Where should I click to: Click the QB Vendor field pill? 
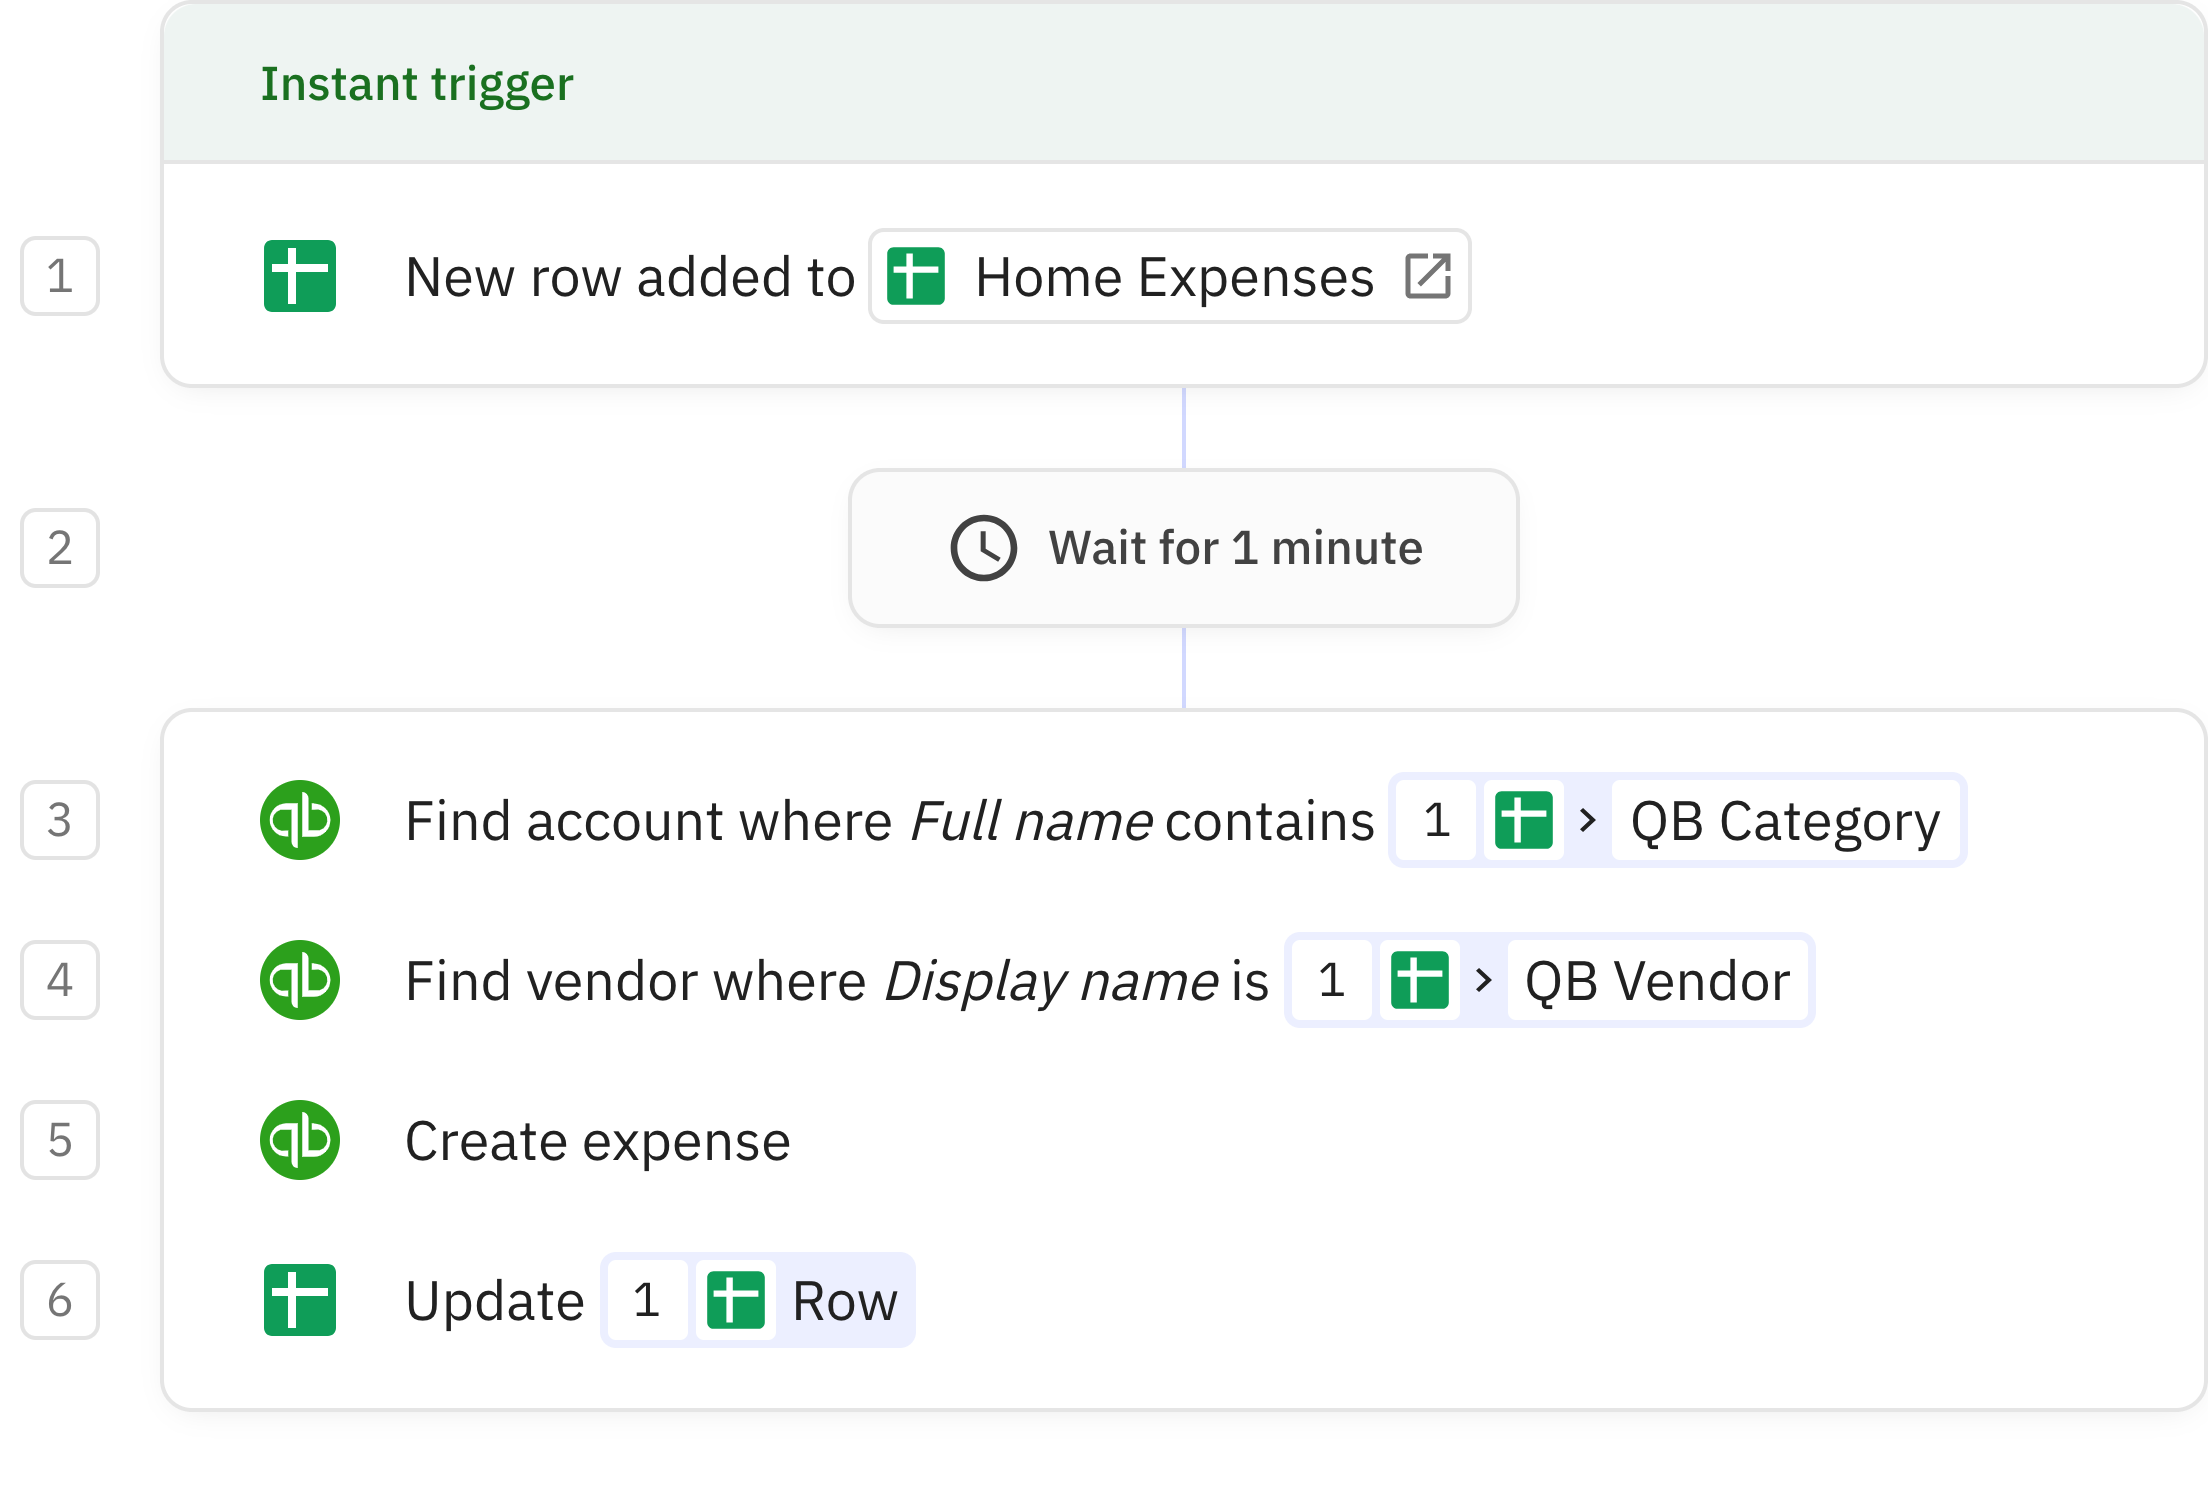[x=1656, y=980]
